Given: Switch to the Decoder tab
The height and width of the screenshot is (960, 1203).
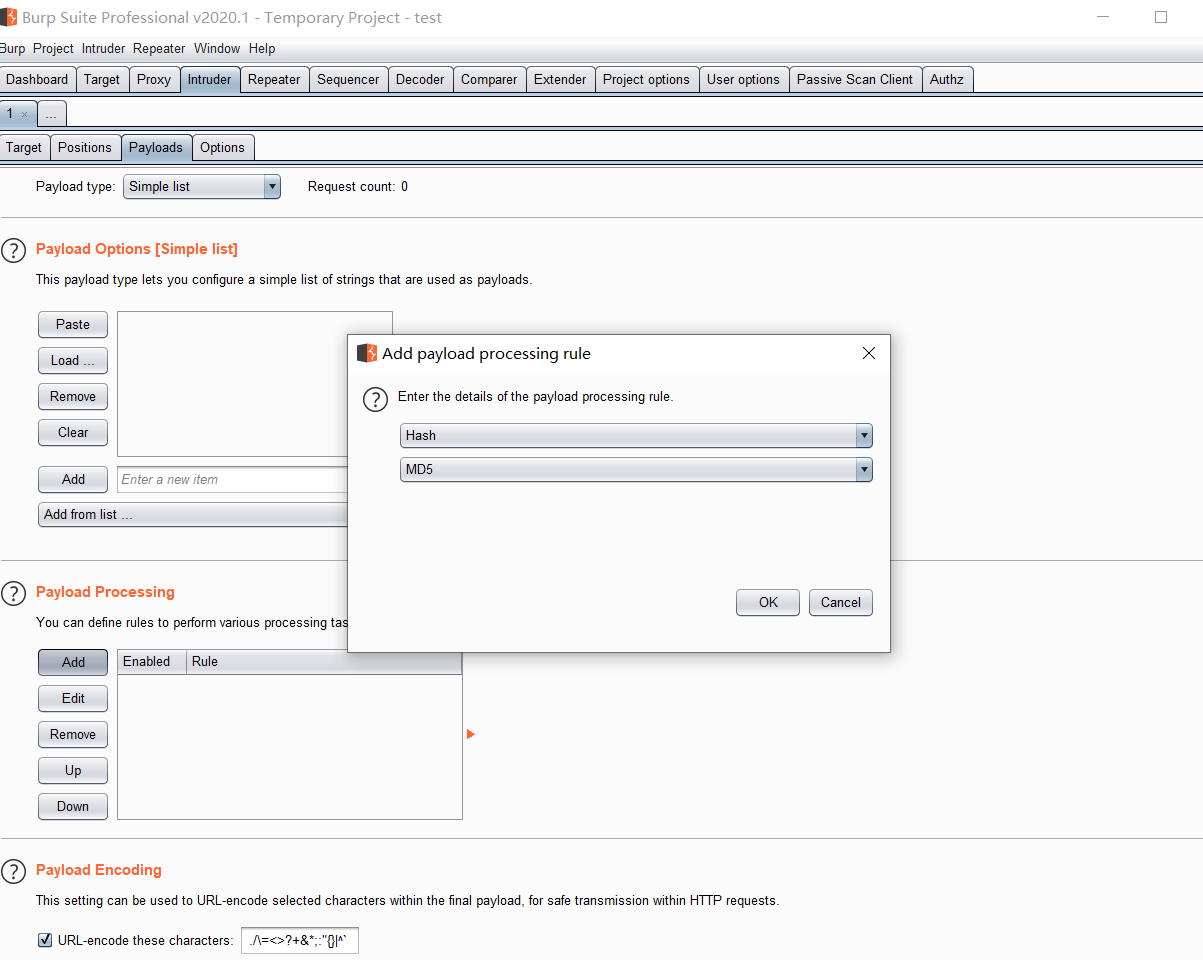Looking at the screenshot, I should click(420, 80).
